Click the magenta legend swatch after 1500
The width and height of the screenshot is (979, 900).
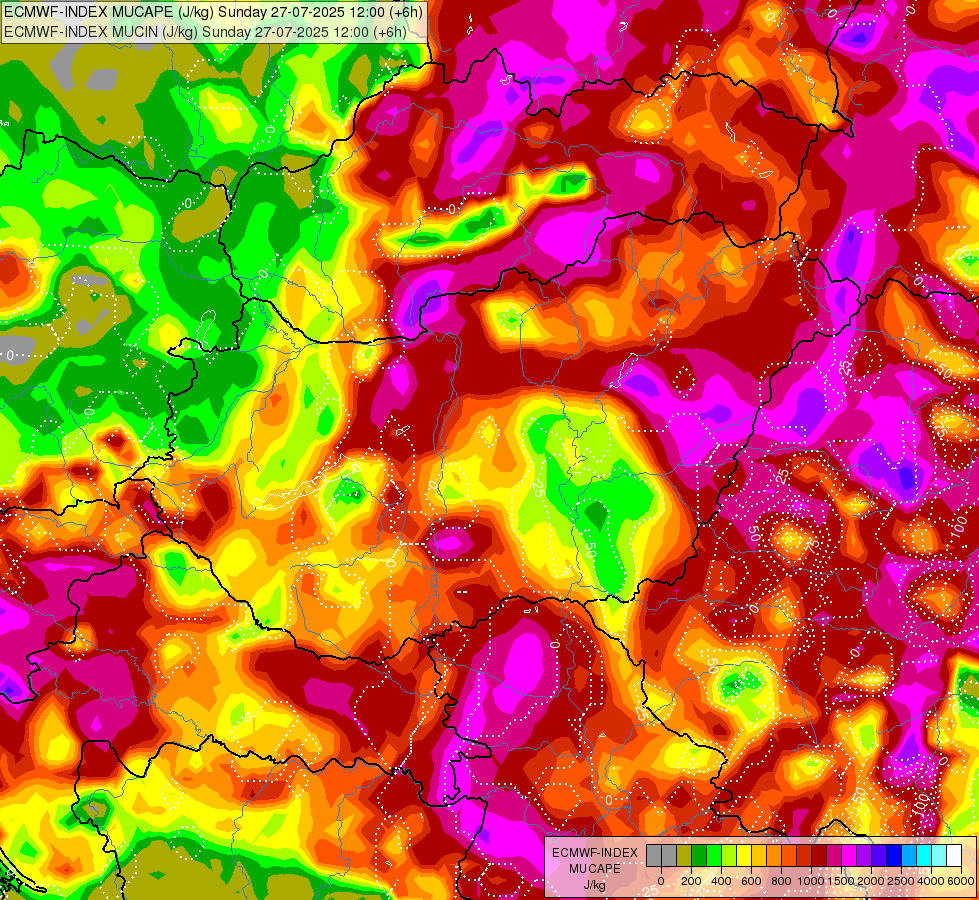coord(849,856)
